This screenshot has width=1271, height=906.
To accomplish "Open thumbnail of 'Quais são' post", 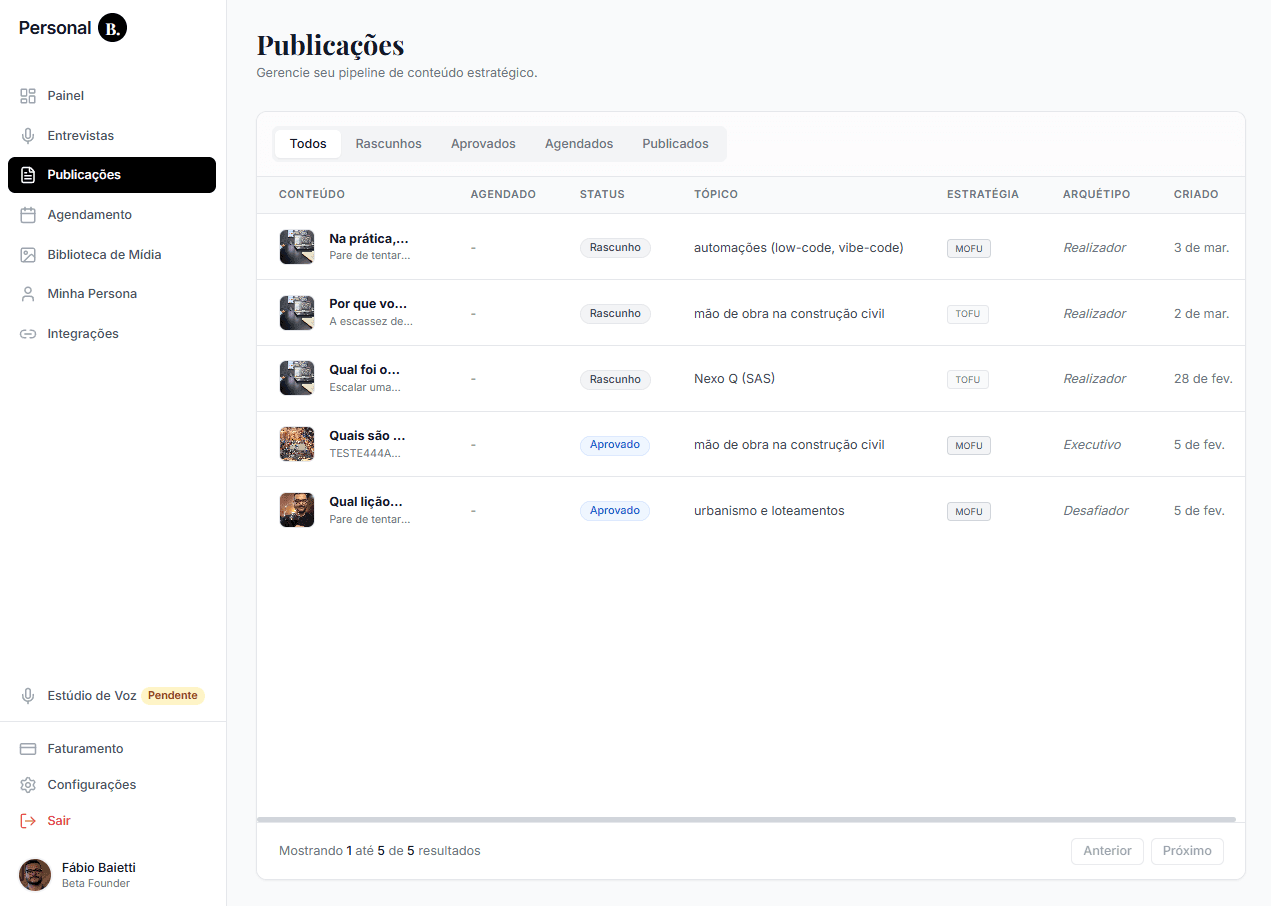I will [x=297, y=444].
